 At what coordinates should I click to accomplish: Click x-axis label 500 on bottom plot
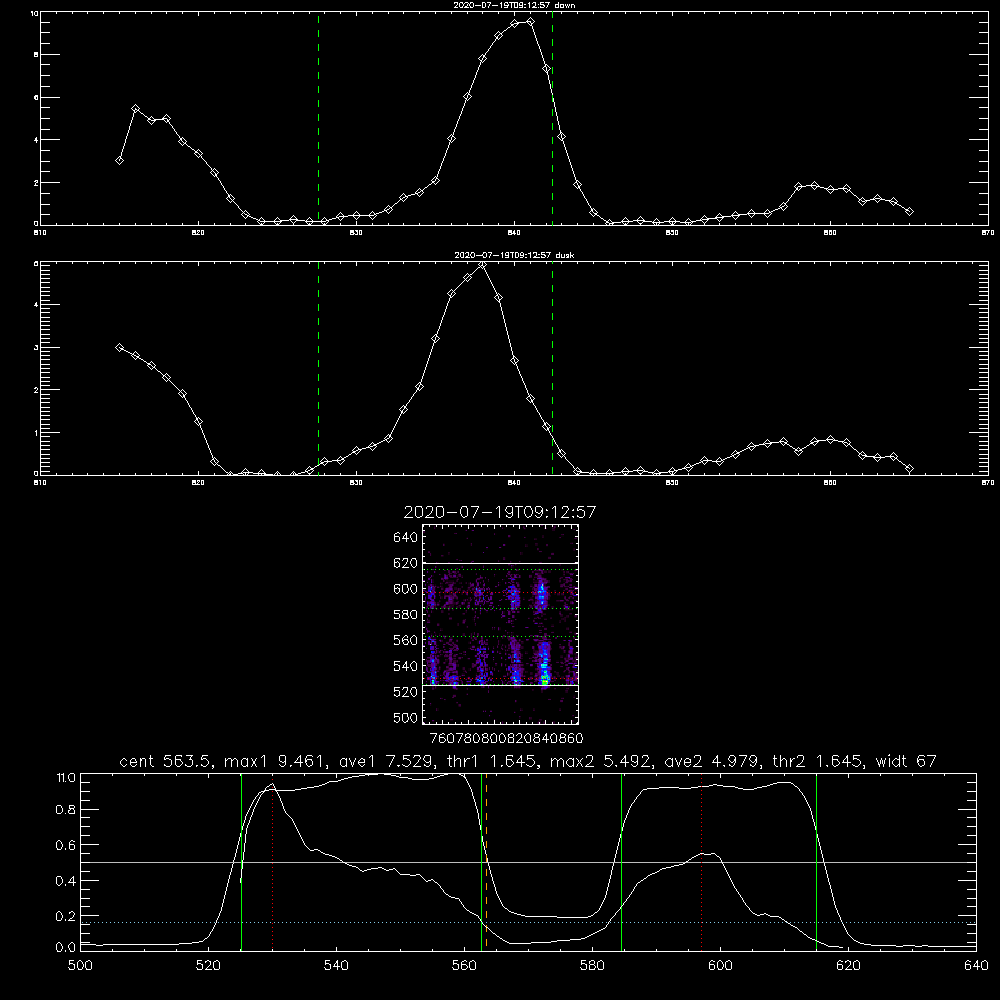[x=80, y=966]
